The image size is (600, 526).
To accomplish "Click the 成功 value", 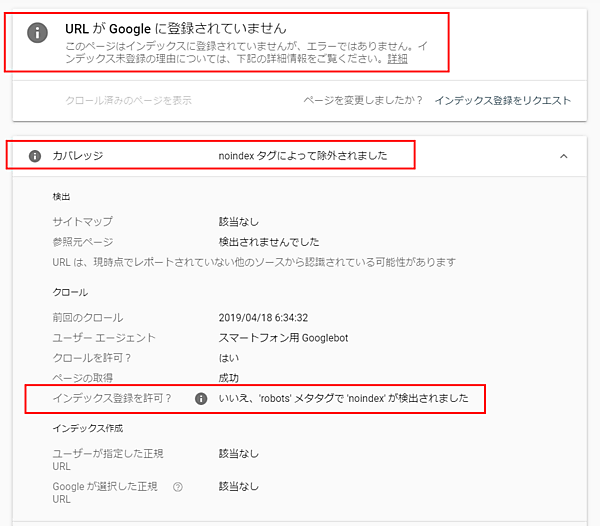I will 228,378.
